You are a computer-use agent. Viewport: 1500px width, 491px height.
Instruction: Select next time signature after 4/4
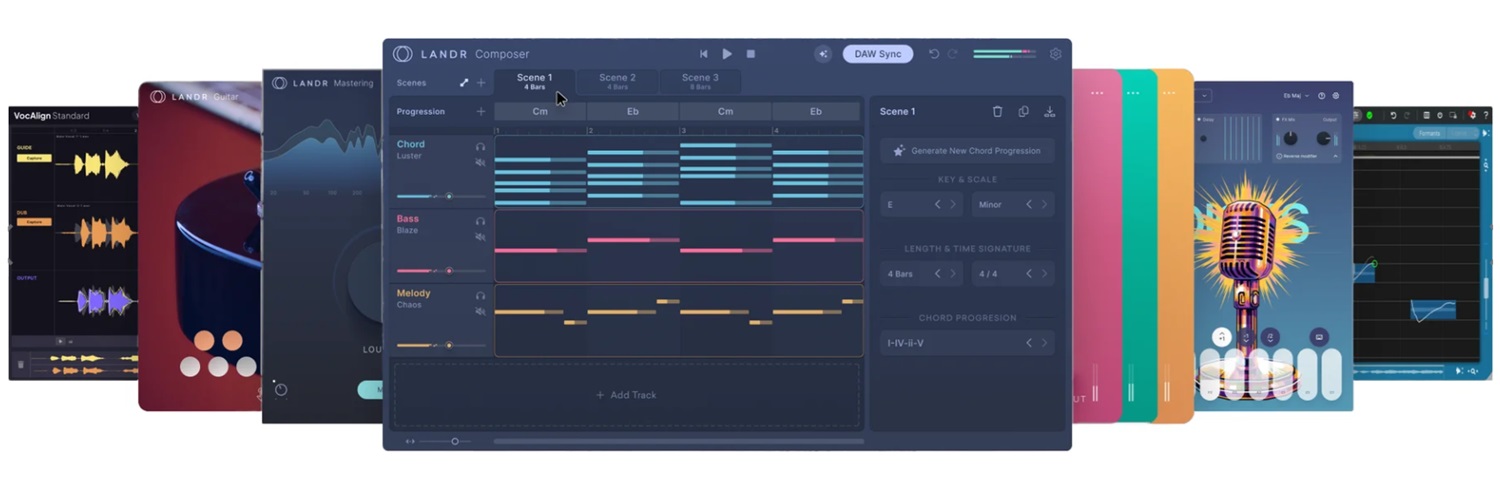pyautogui.click(x=1044, y=274)
